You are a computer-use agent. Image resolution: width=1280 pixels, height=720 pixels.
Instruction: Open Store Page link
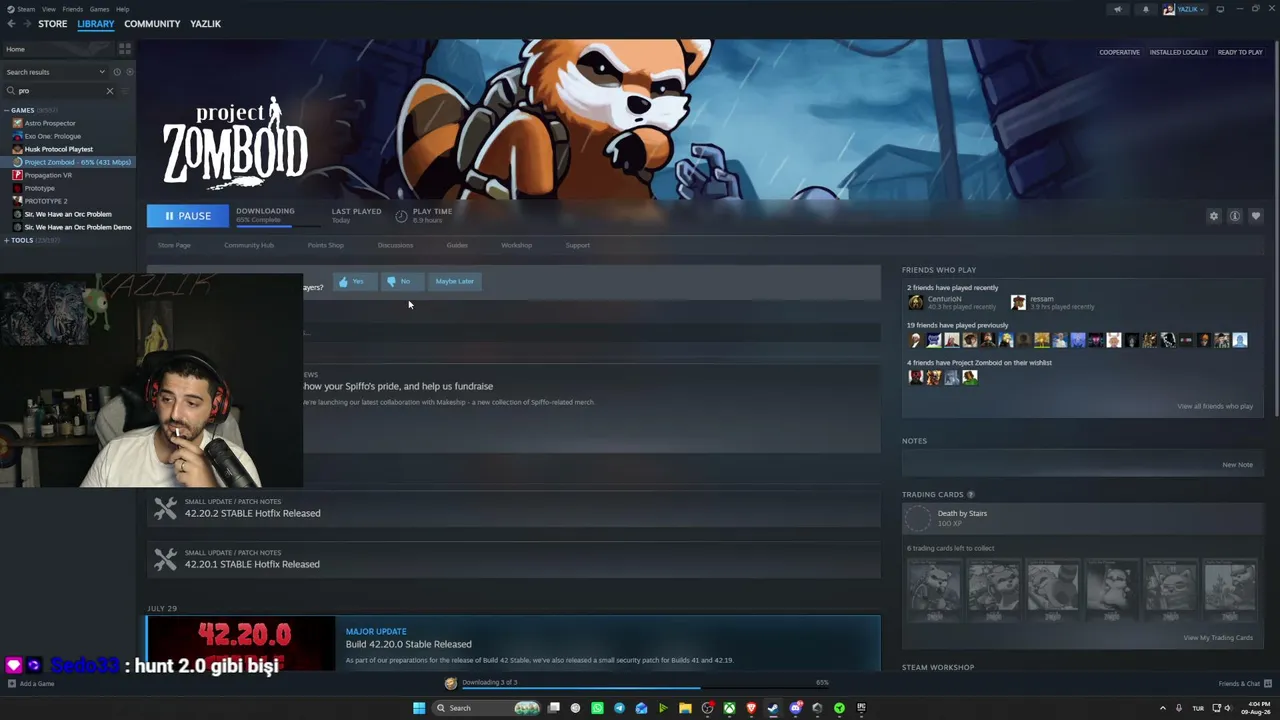point(174,245)
